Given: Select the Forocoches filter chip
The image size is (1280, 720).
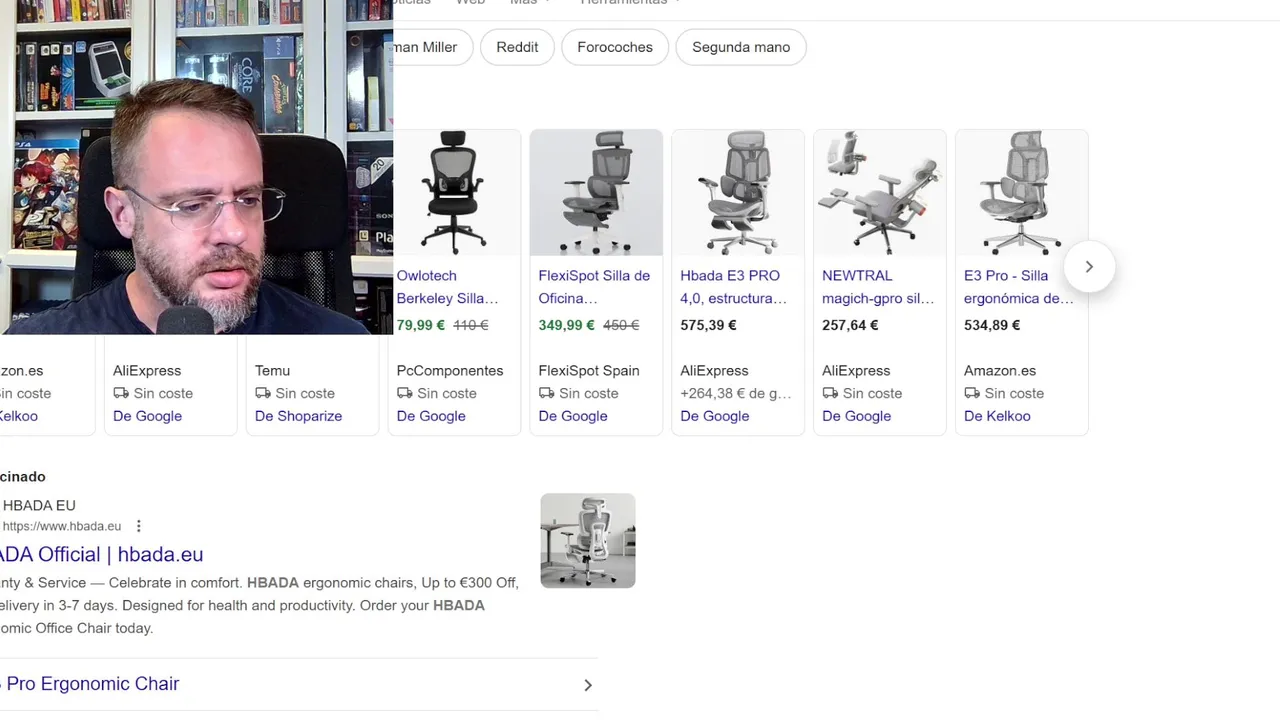Looking at the screenshot, I should (615, 47).
